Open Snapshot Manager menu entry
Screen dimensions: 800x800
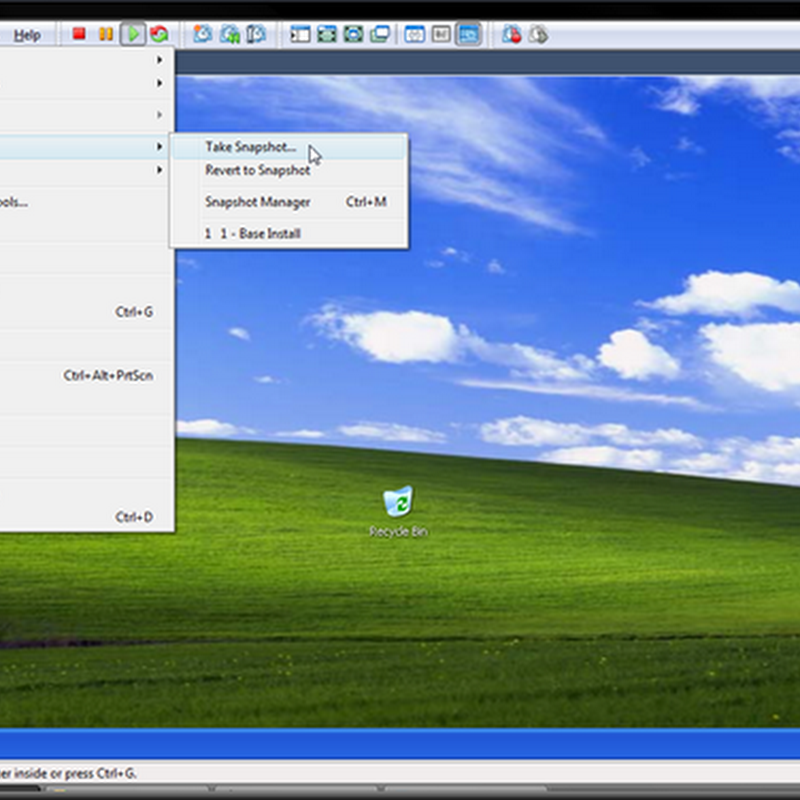(x=258, y=202)
